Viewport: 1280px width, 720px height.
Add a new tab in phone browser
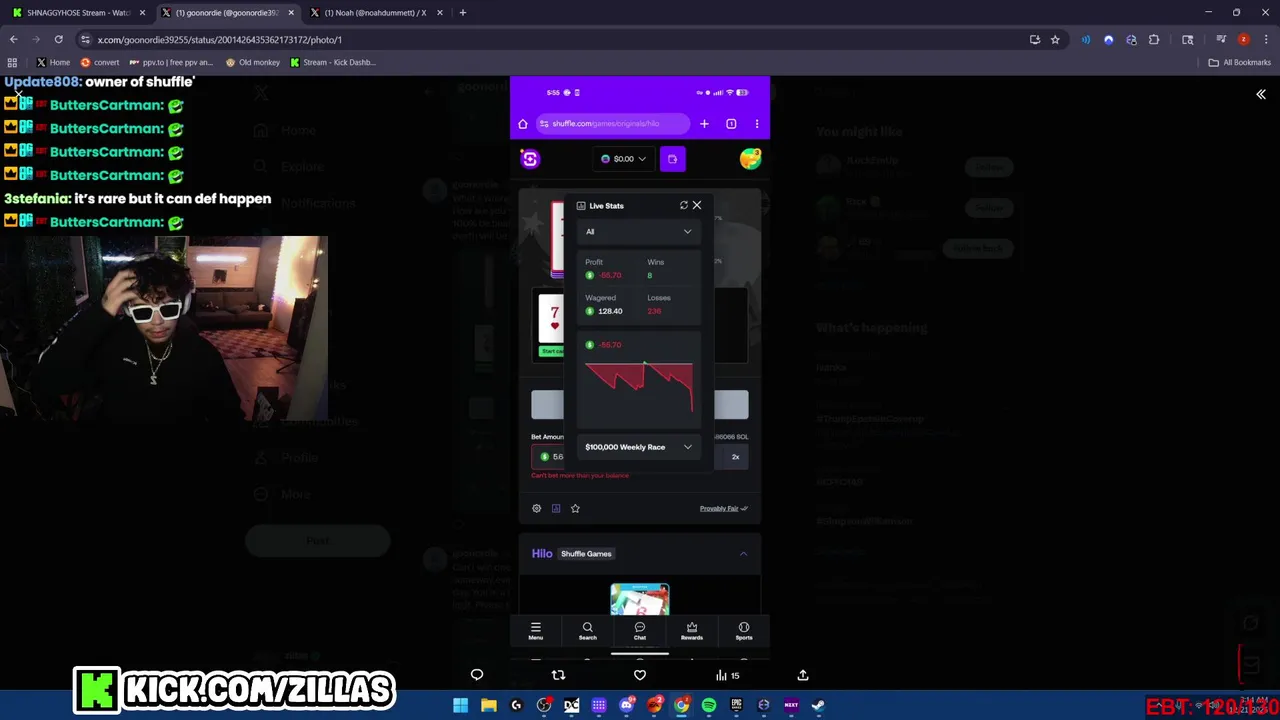point(704,124)
